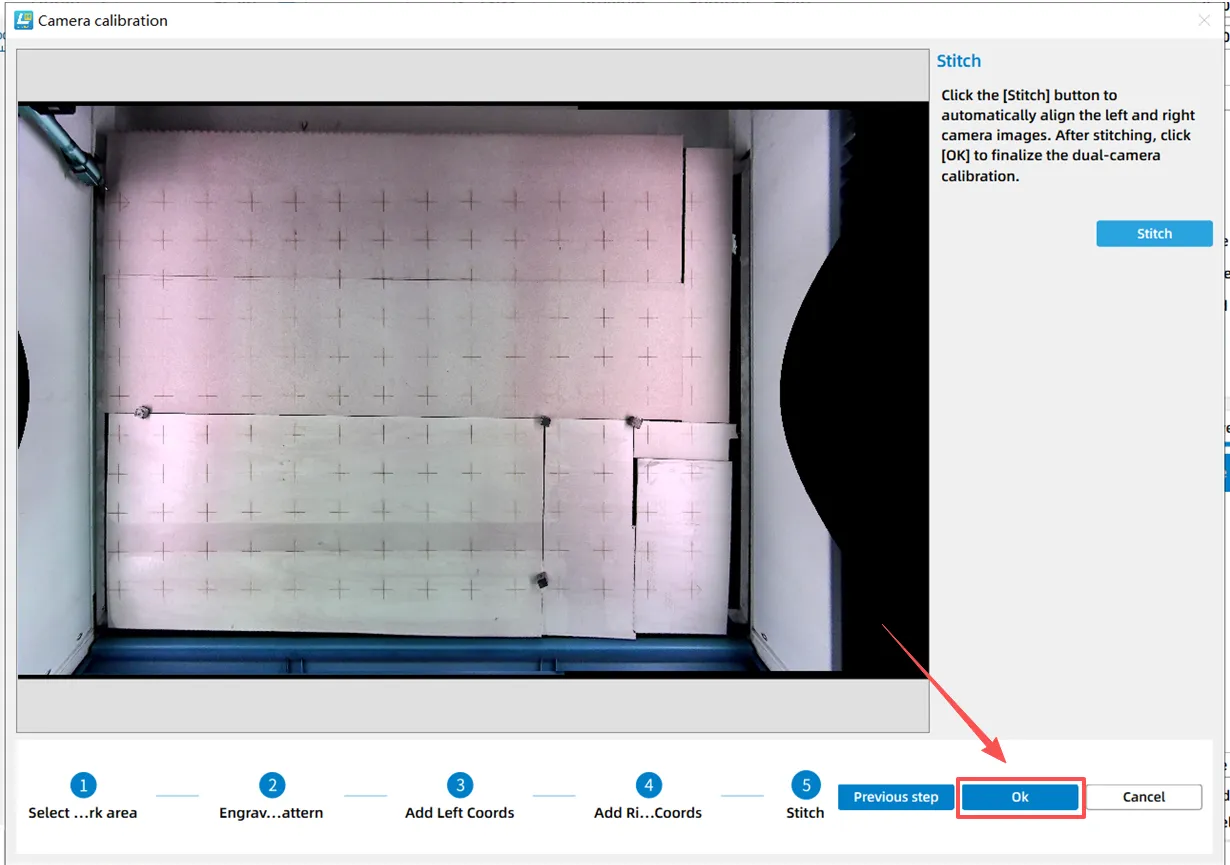Click the stitching instructions text

point(1068,135)
